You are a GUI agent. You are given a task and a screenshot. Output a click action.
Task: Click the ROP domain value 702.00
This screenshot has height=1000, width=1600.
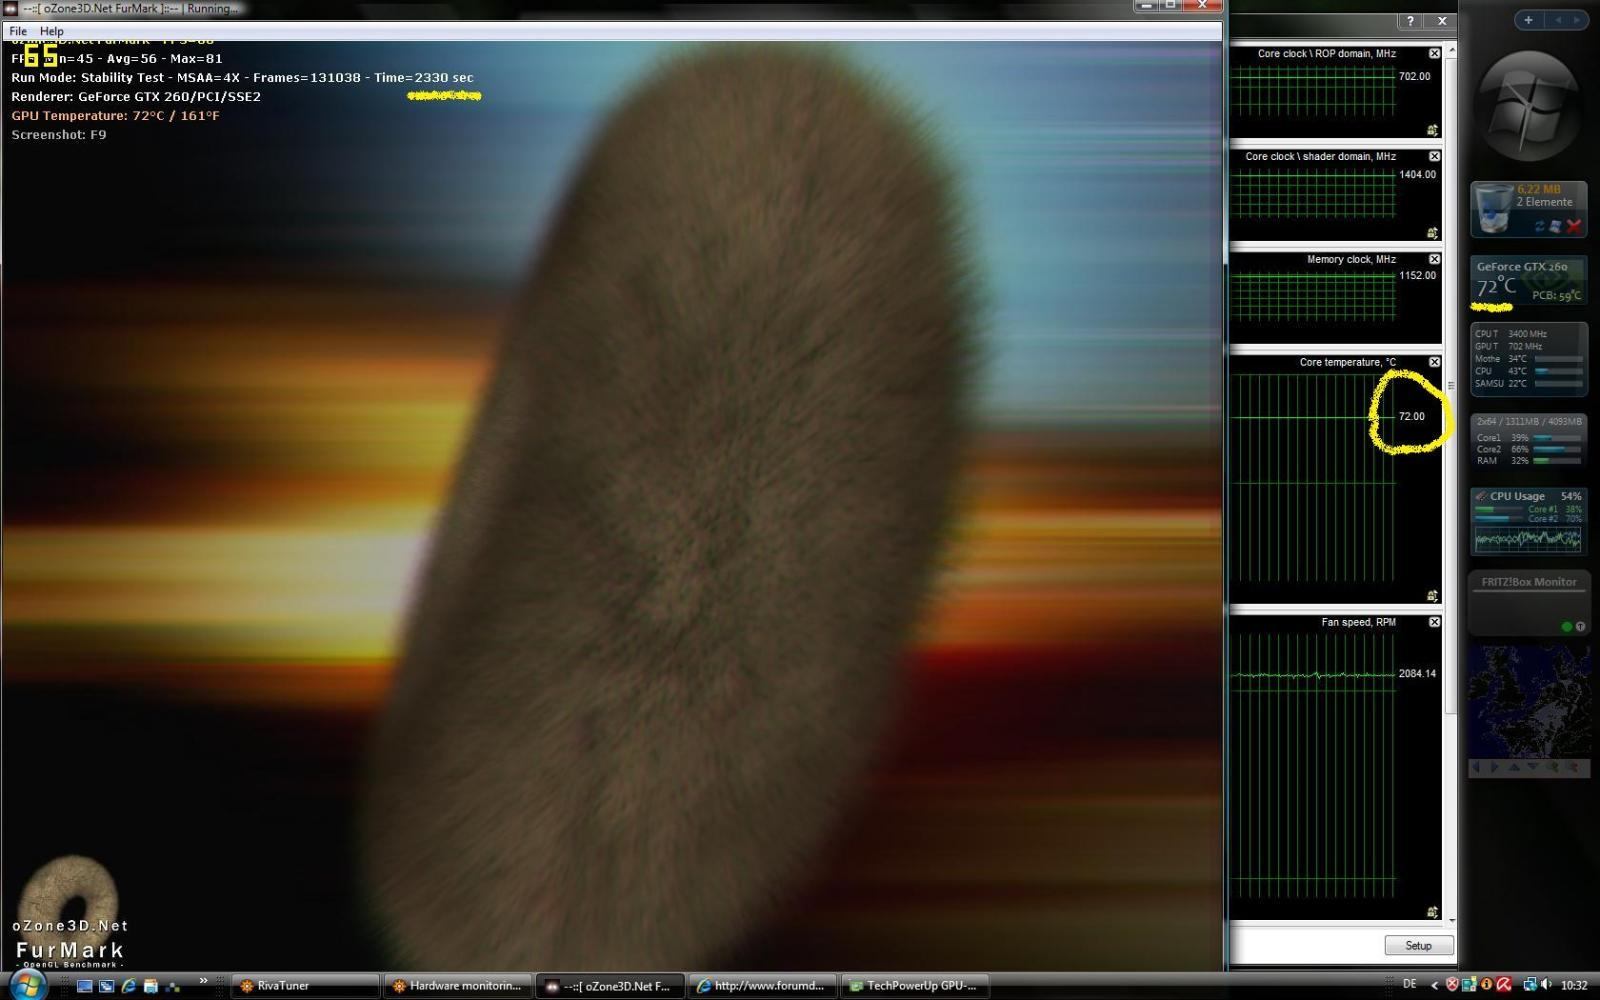click(1415, 76)
